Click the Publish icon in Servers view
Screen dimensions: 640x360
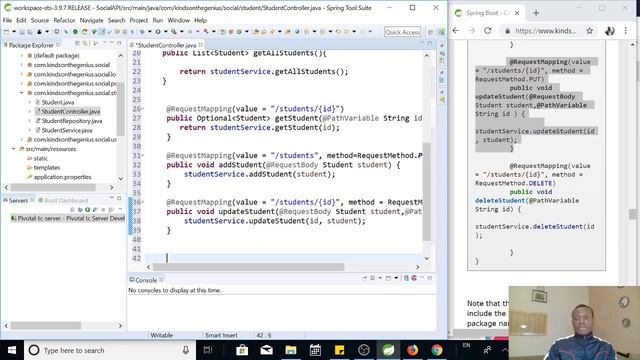pyautogui.click(x=111, y=209)
